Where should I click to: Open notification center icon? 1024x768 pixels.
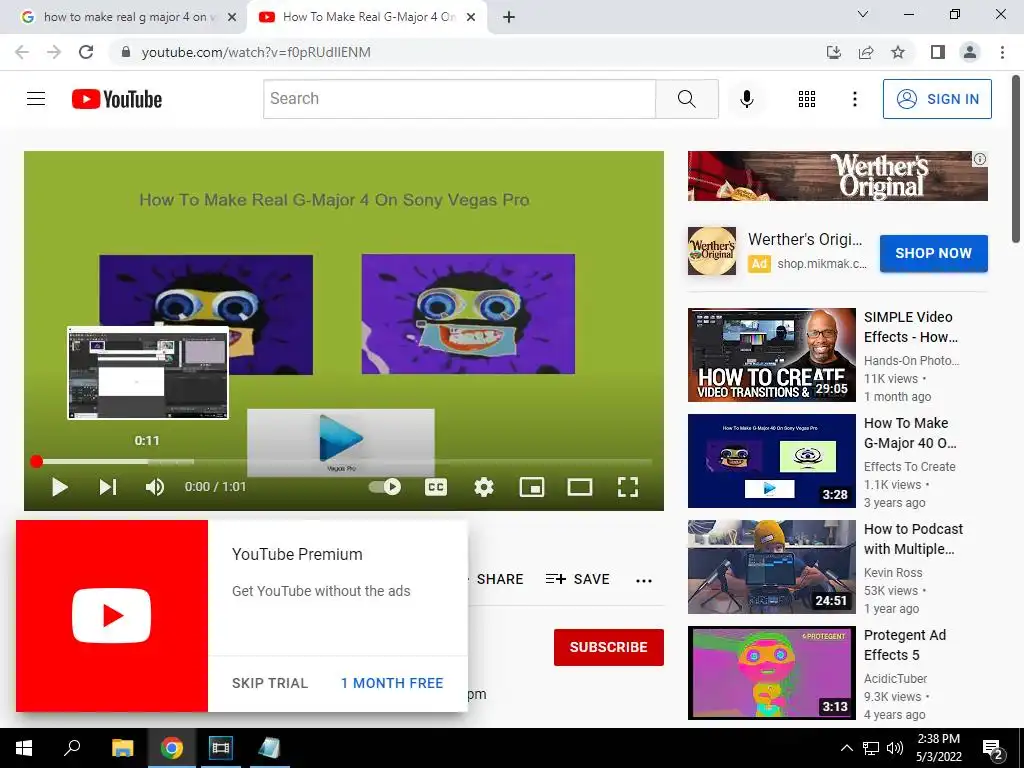993,749
